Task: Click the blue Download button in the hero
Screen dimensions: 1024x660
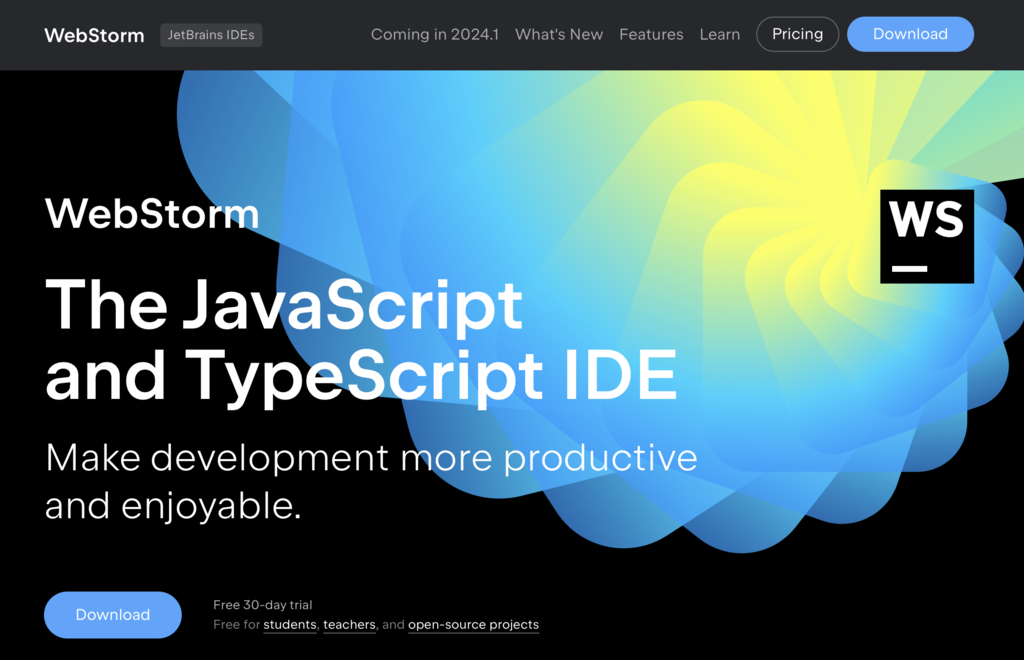Action: pyautogui.click(x=112, y=614)
